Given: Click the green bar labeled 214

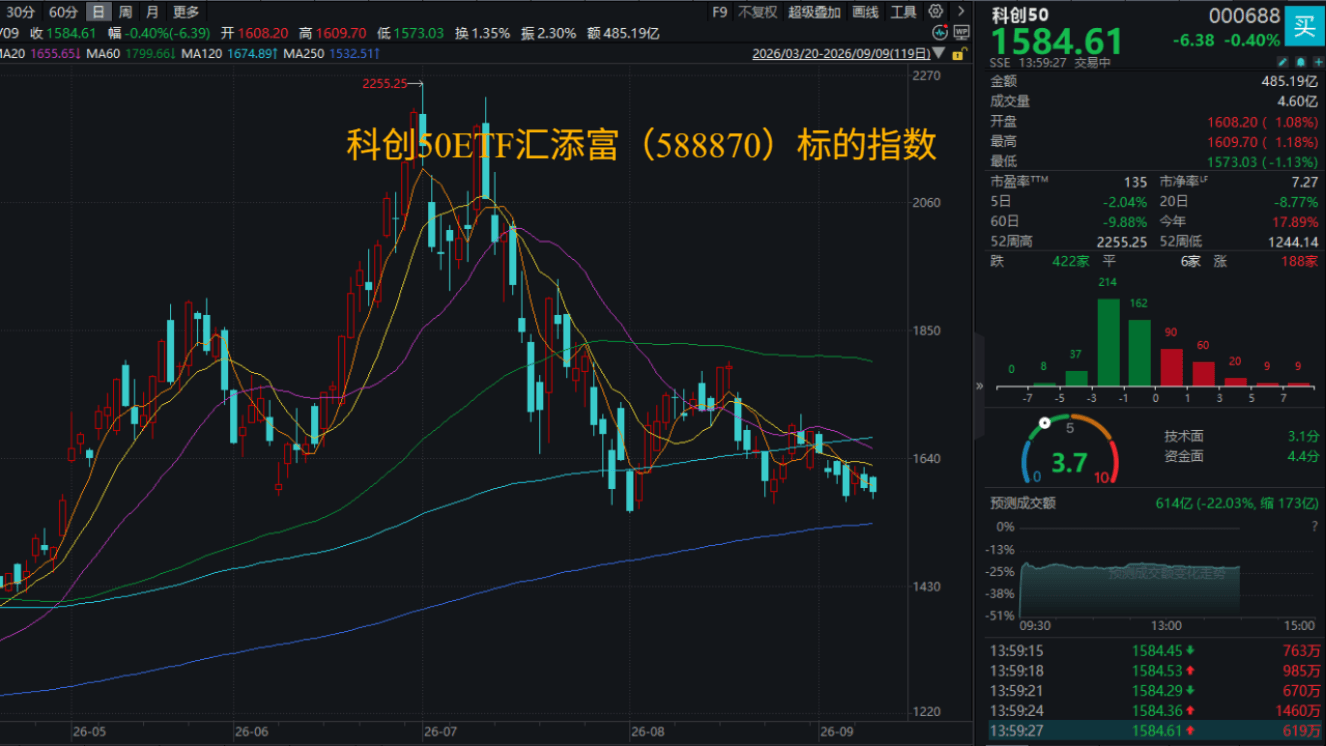Looking at the screenshot, I should [1108, 342].
